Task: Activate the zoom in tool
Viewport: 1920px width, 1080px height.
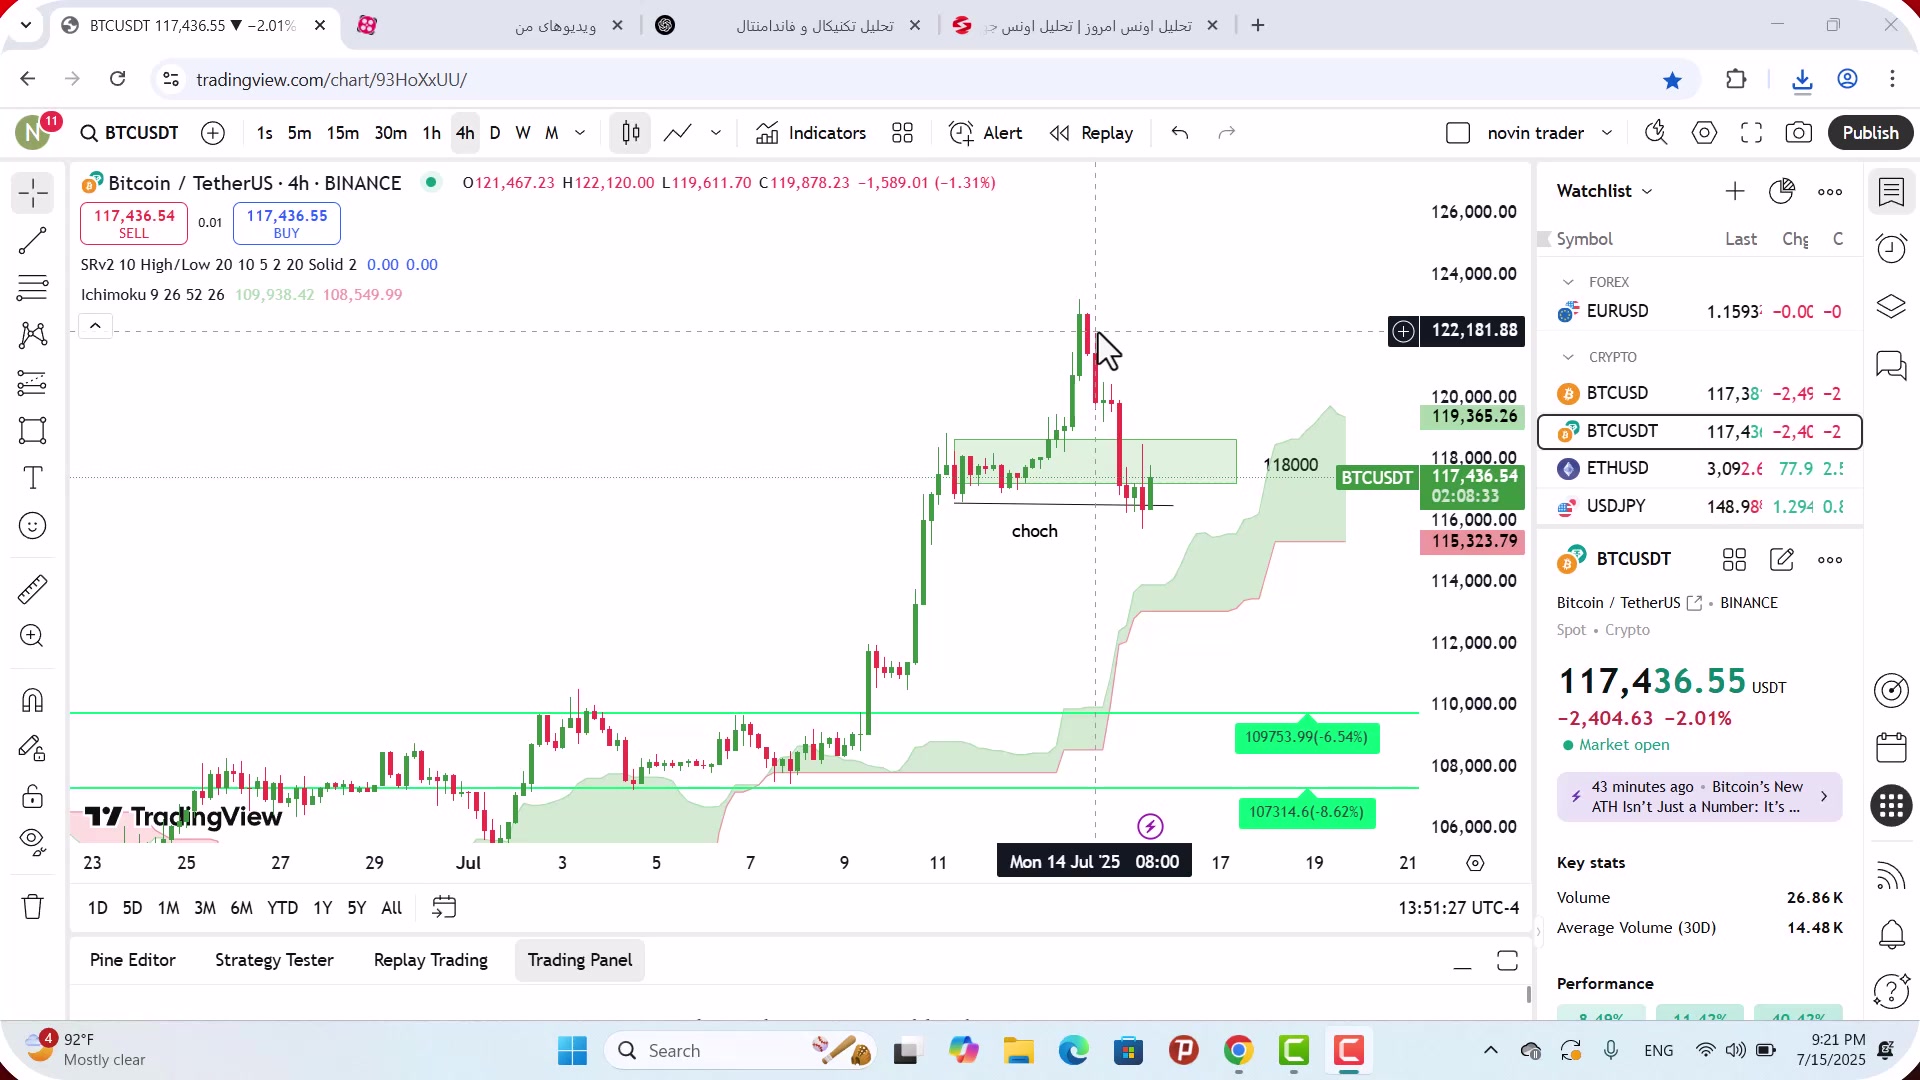Action: 33,636
